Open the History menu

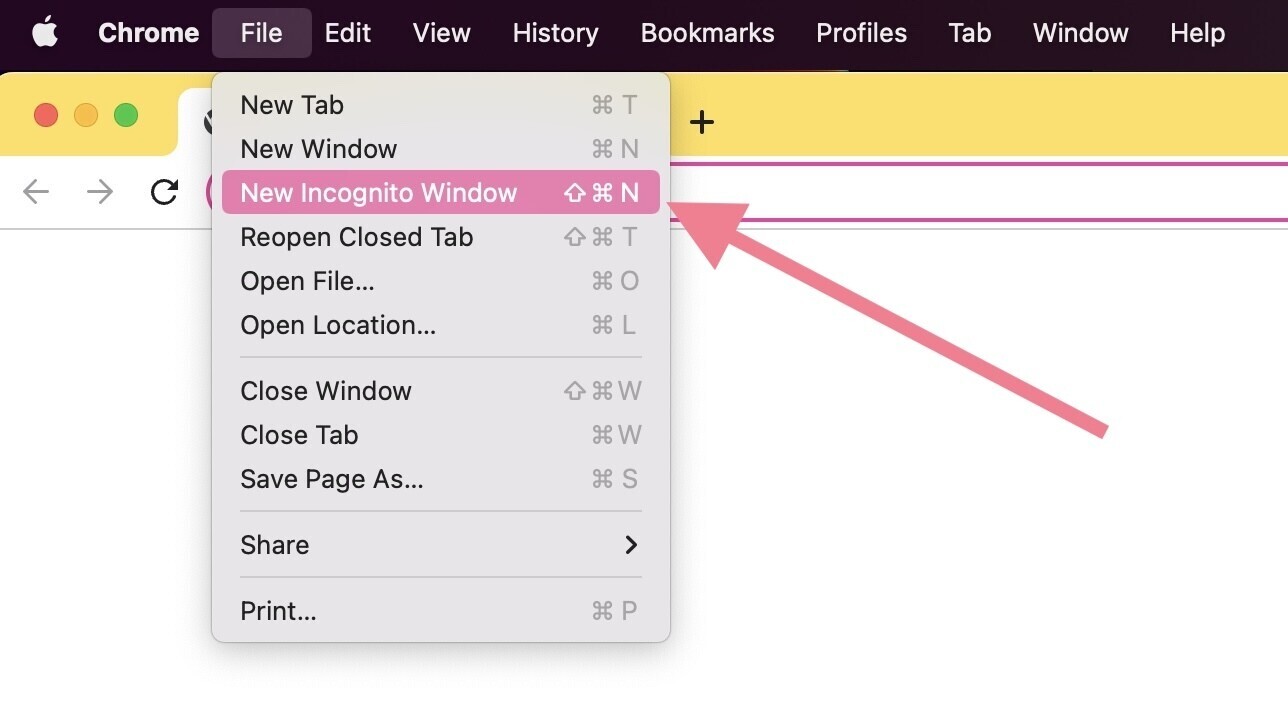coord(555,32)
